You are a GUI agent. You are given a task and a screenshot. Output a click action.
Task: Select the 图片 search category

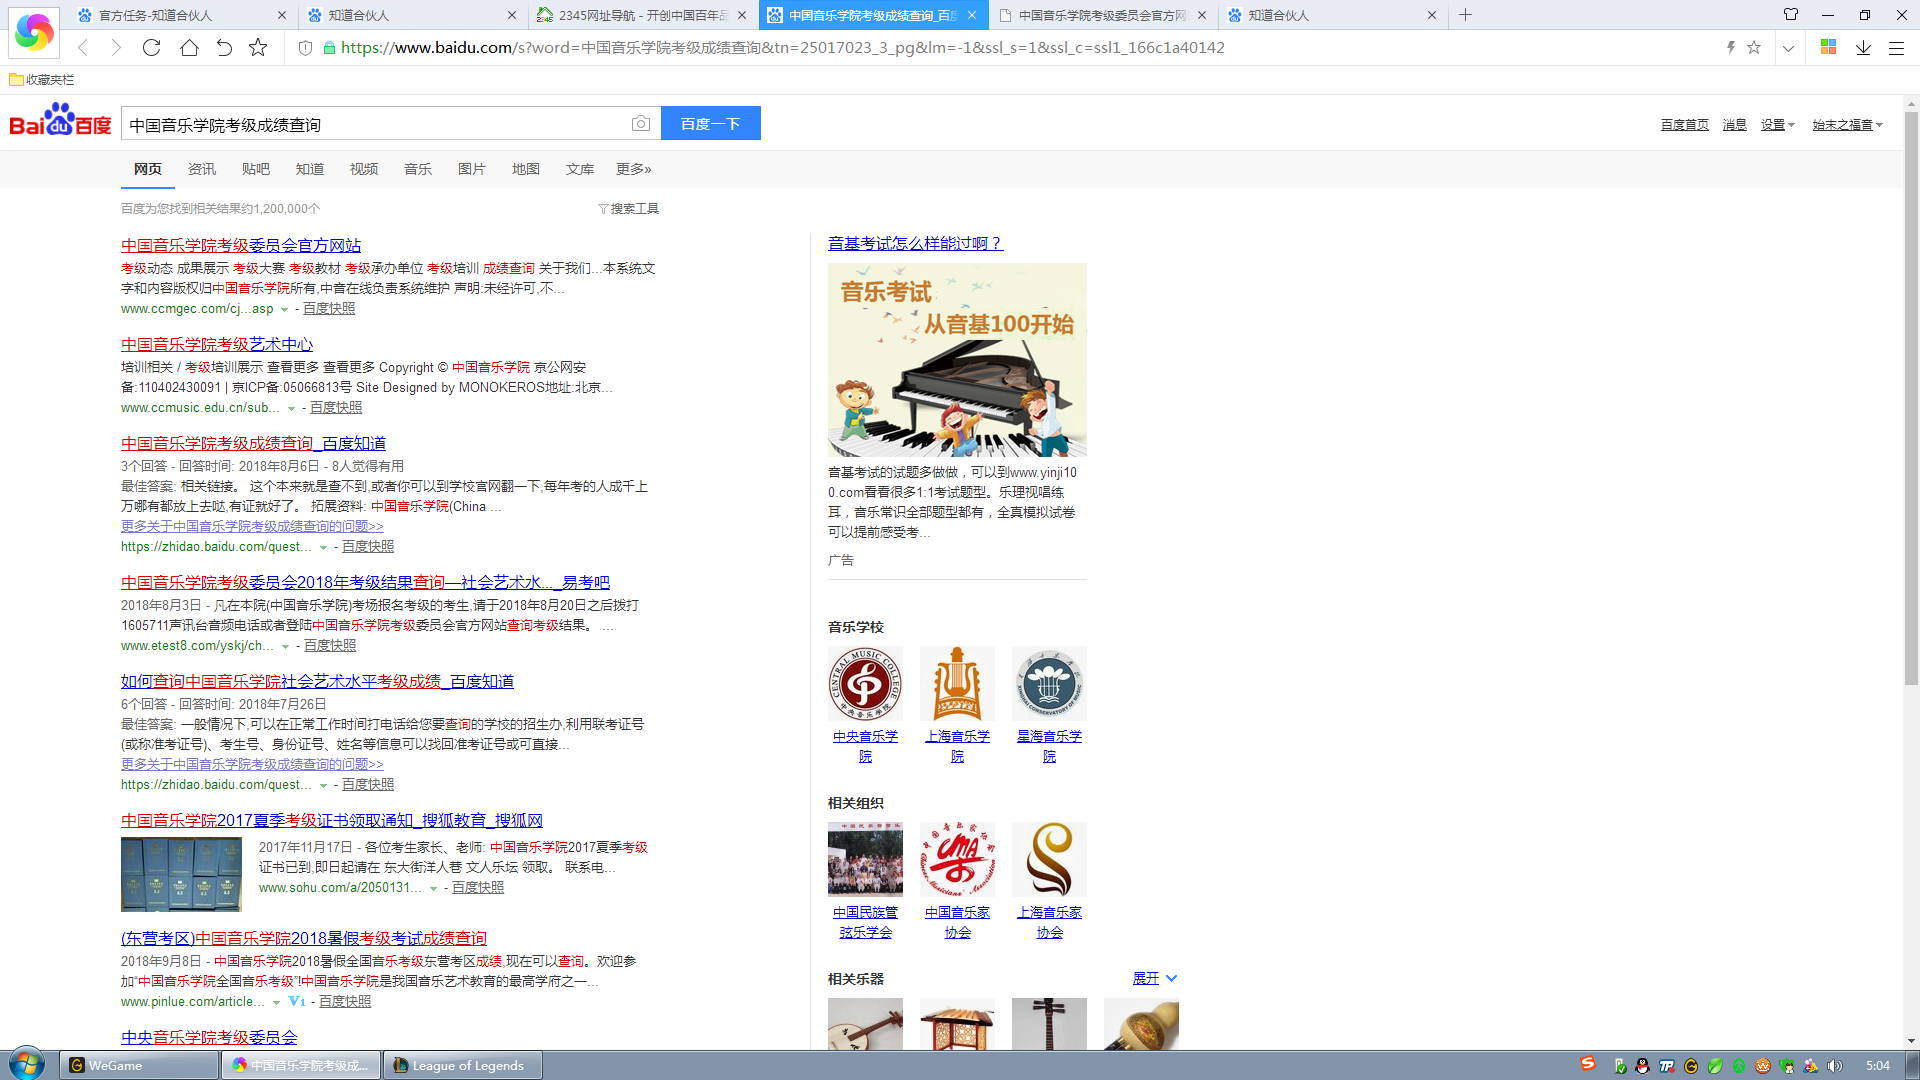(x=472, y=169)
